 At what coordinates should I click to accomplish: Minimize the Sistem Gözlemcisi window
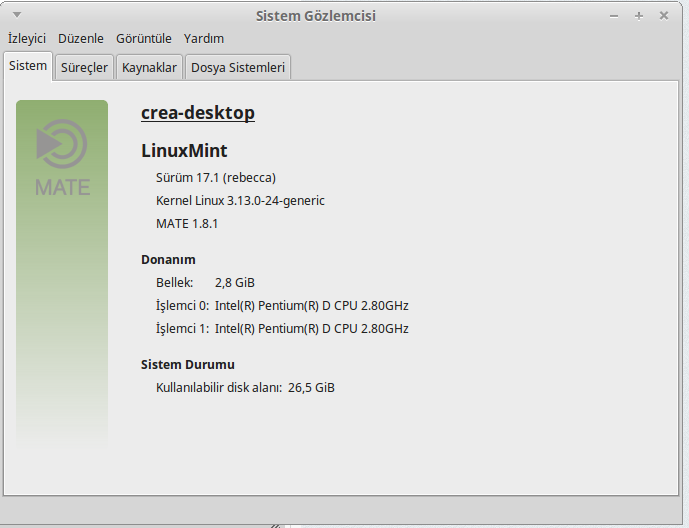(614, 16)
